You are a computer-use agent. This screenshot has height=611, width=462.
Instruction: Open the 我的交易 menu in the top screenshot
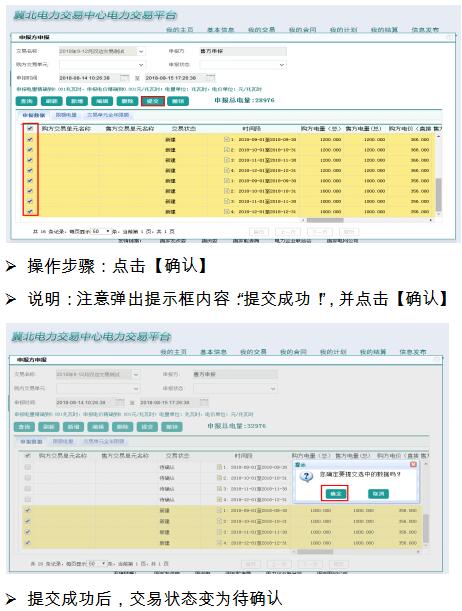coord(261,30)
